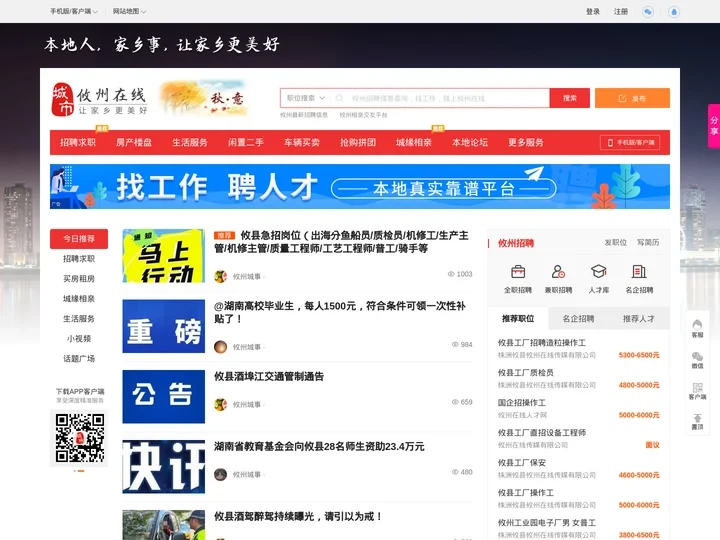This screenshot has height=540, width=720.
Task: Click the WeChat icon in top bar
Action: pyautogui.click(x=648, y=11)
